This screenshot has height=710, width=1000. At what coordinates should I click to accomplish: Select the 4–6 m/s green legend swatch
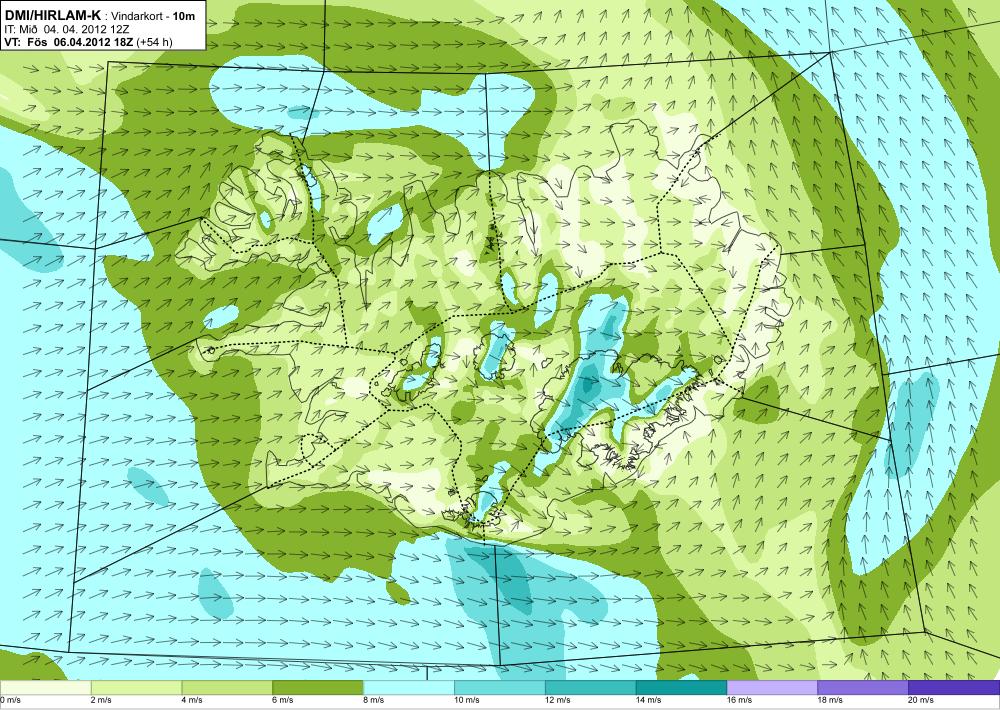pos(227,688)
